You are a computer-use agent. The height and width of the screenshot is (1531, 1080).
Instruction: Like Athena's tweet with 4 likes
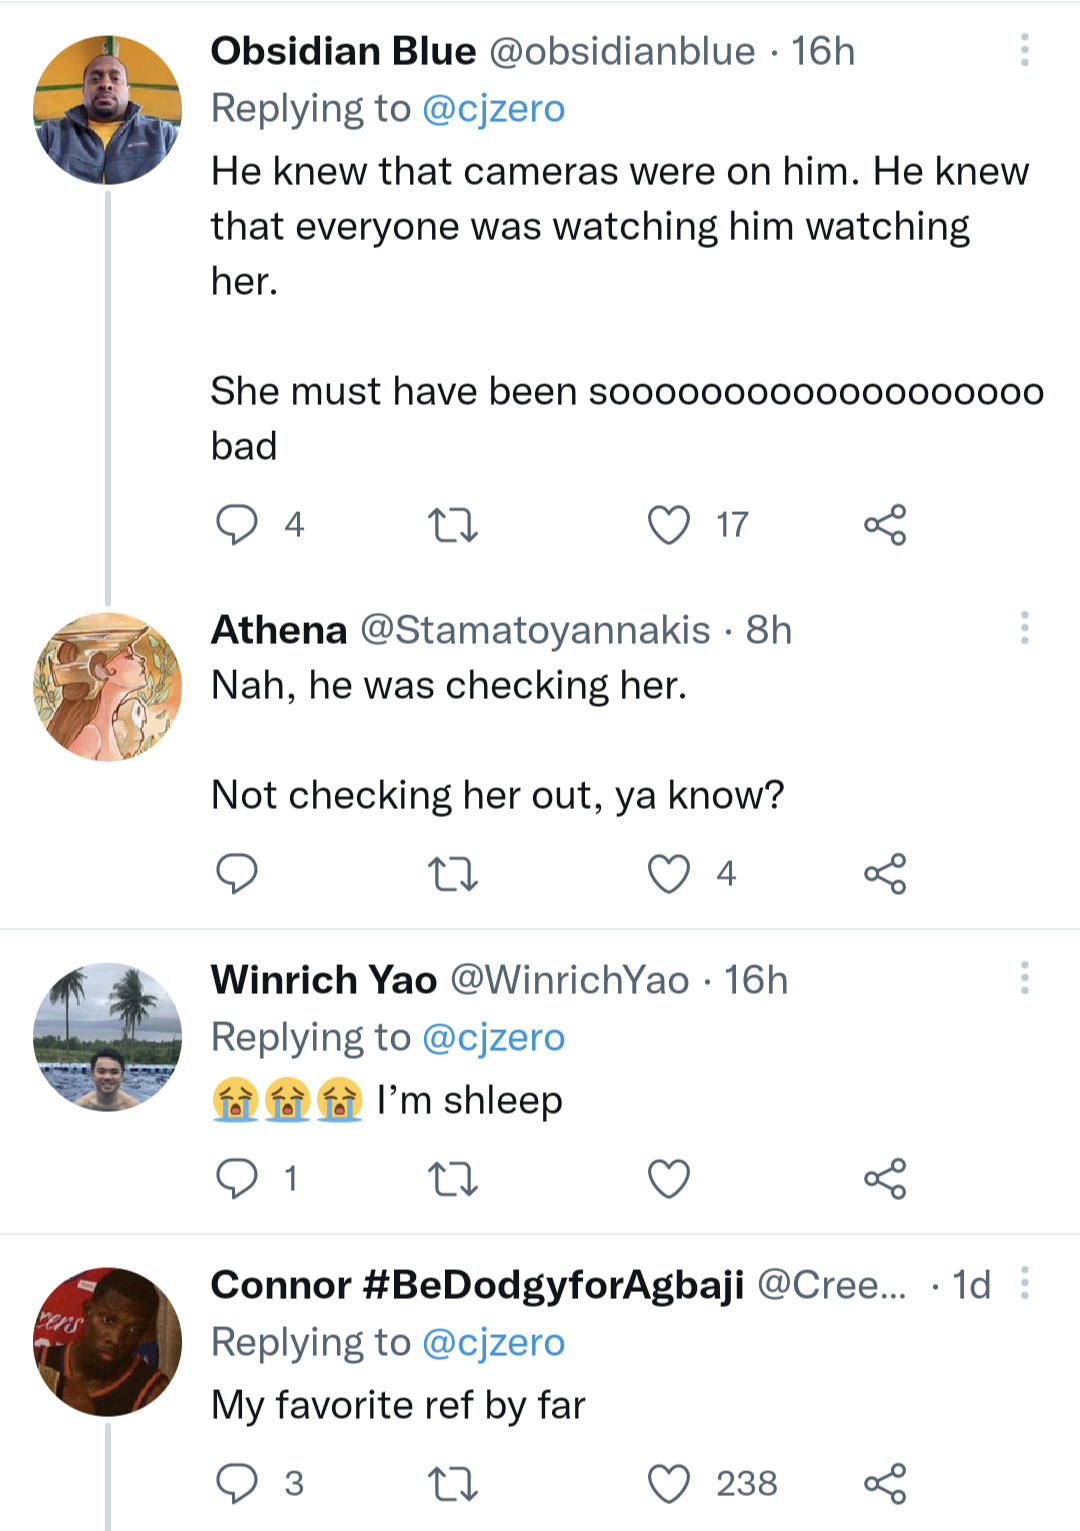point(669,873)
